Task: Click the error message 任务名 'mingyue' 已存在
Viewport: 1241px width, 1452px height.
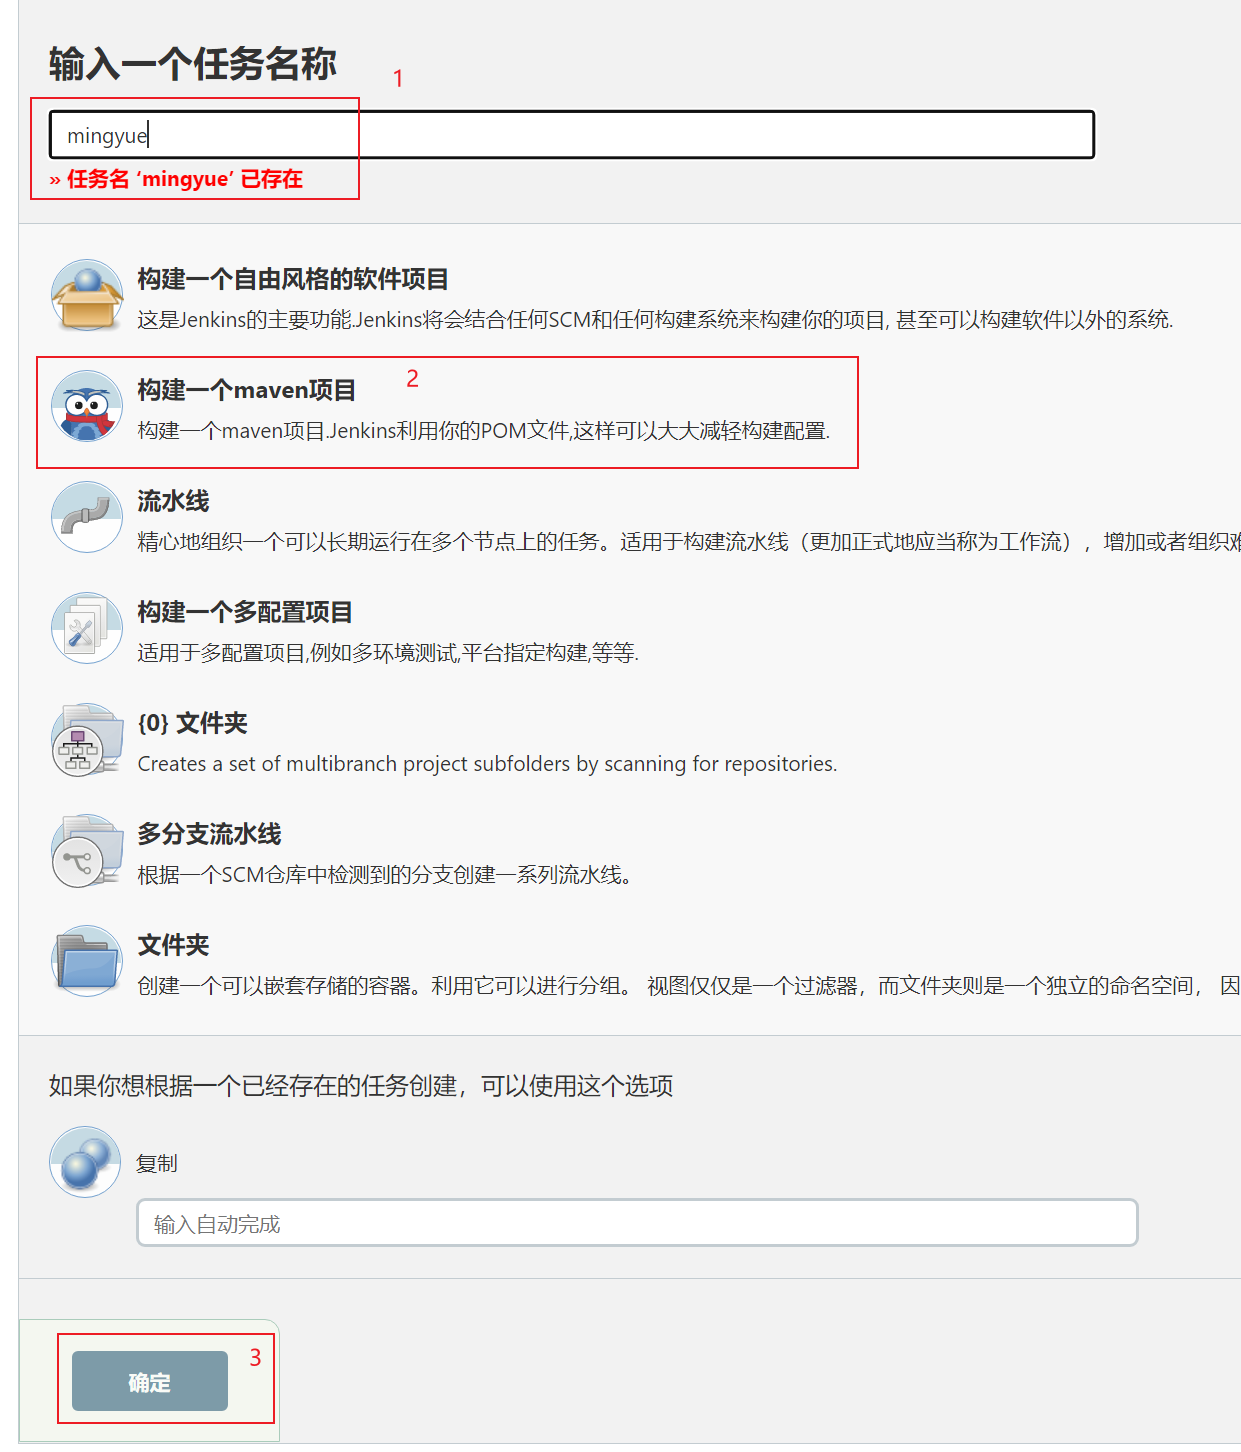Action: pos(176,179)
